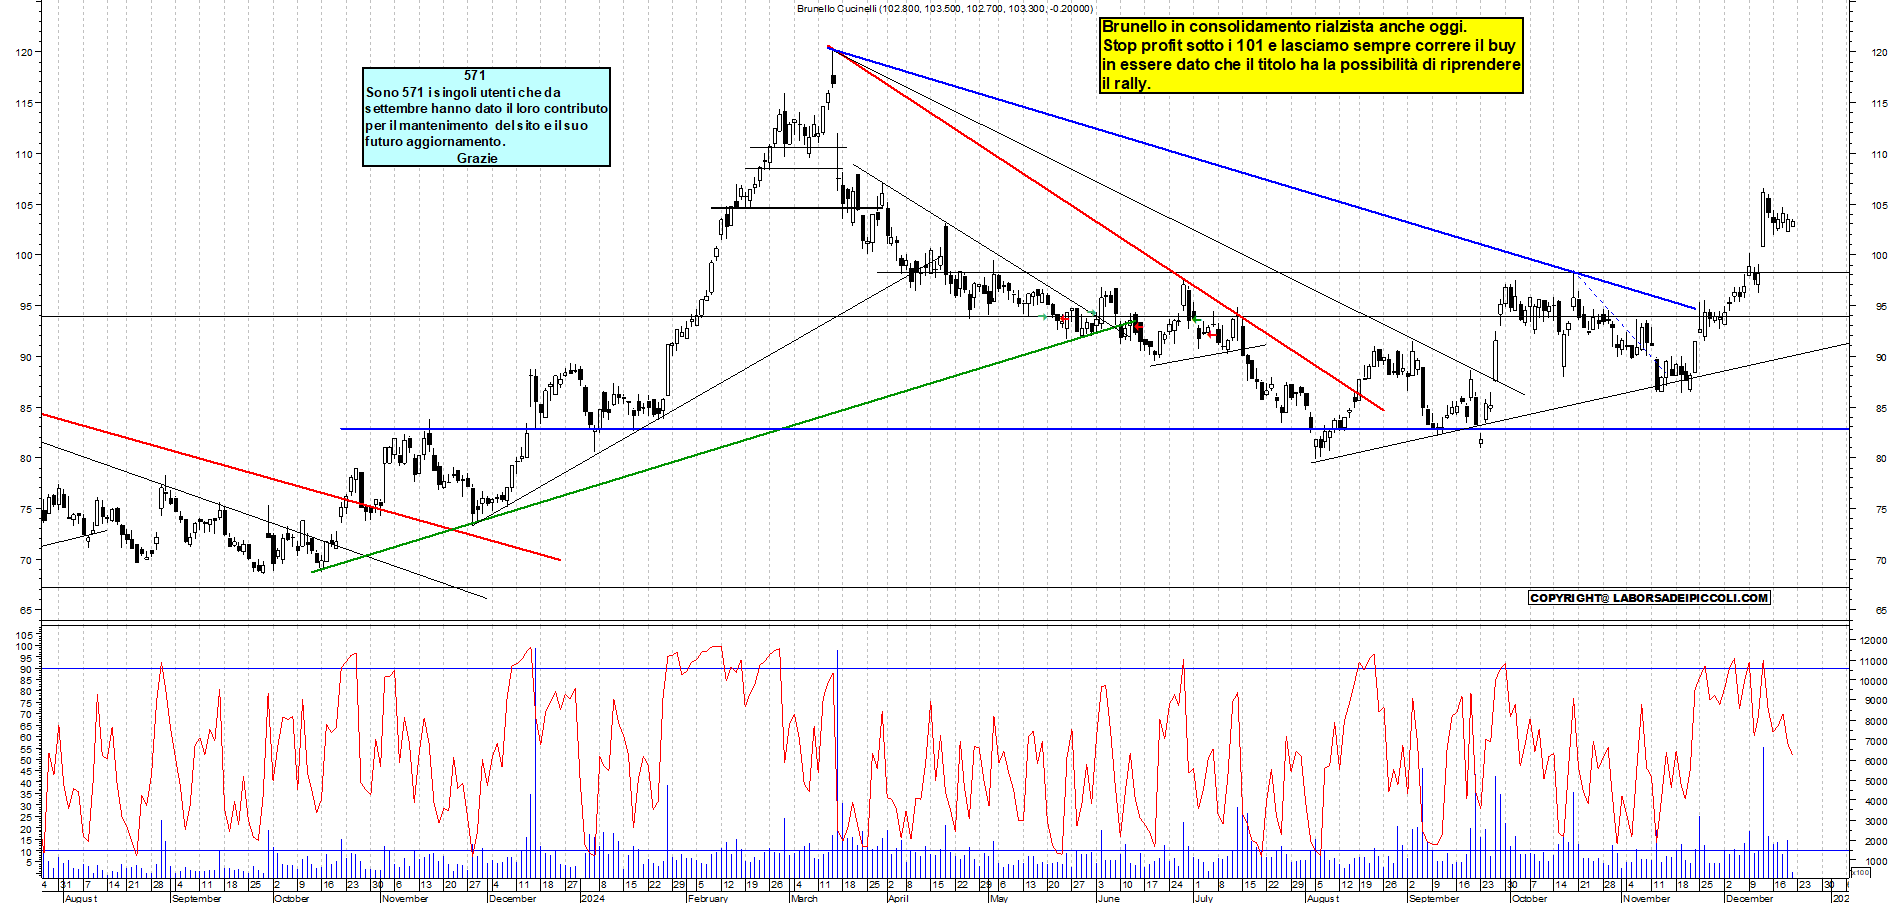Click the 'June' month label
1890x903 pixels.
pyautogui.click(x=1108, y=898)
